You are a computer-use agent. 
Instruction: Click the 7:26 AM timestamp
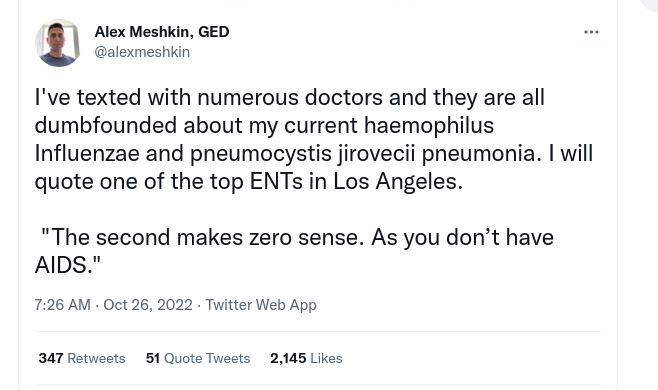(63, 305)
